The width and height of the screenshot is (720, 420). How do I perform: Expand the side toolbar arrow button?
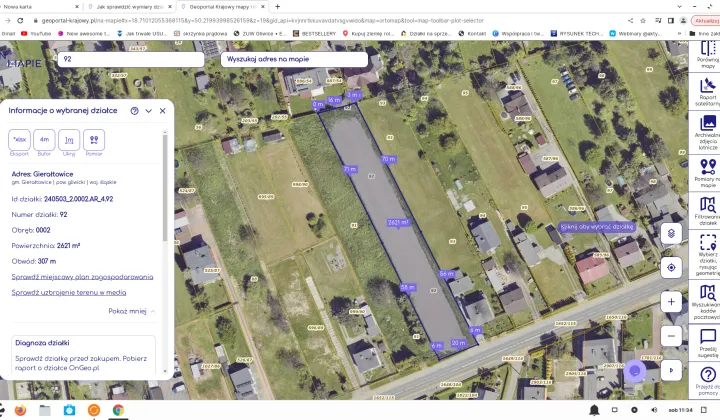(671, 370)
